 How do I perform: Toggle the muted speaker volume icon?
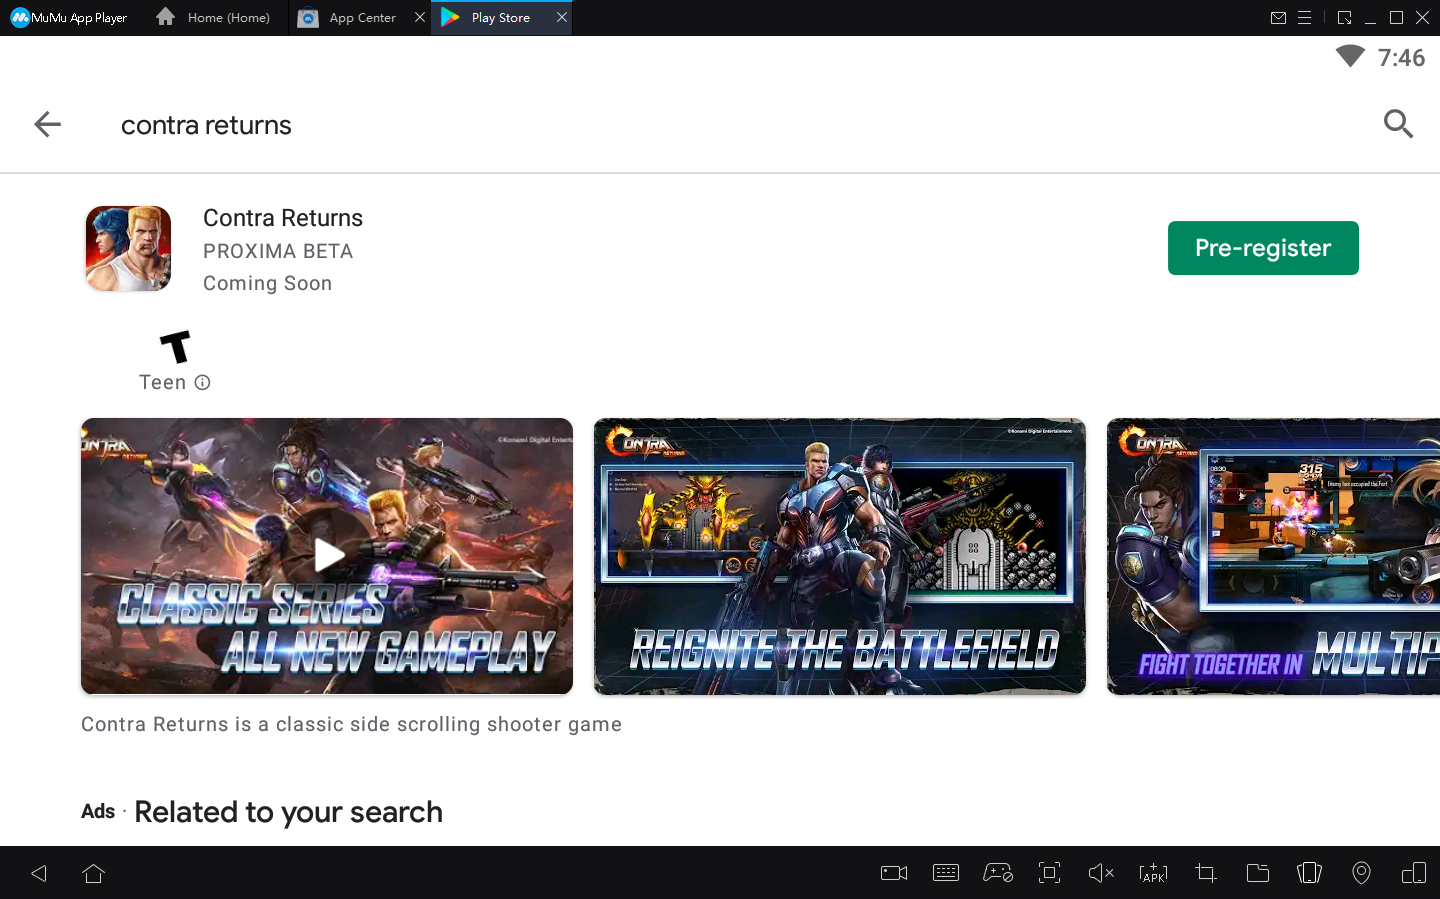1101,873
